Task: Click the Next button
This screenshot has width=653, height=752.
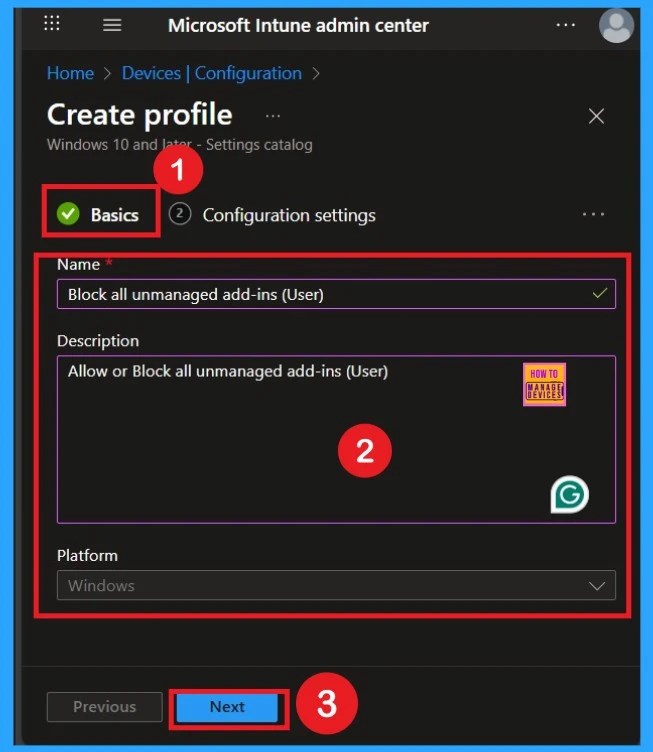Action: tap(227, 706)
